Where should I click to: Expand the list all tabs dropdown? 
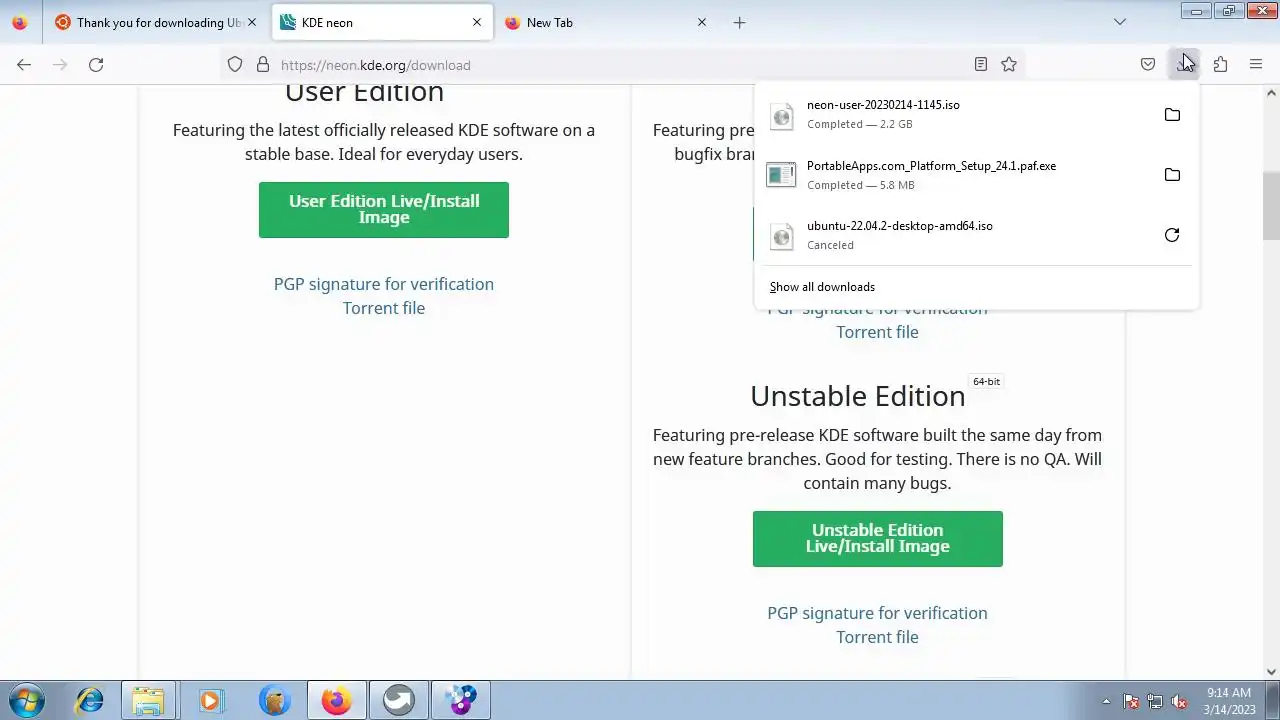(1120, 22)
